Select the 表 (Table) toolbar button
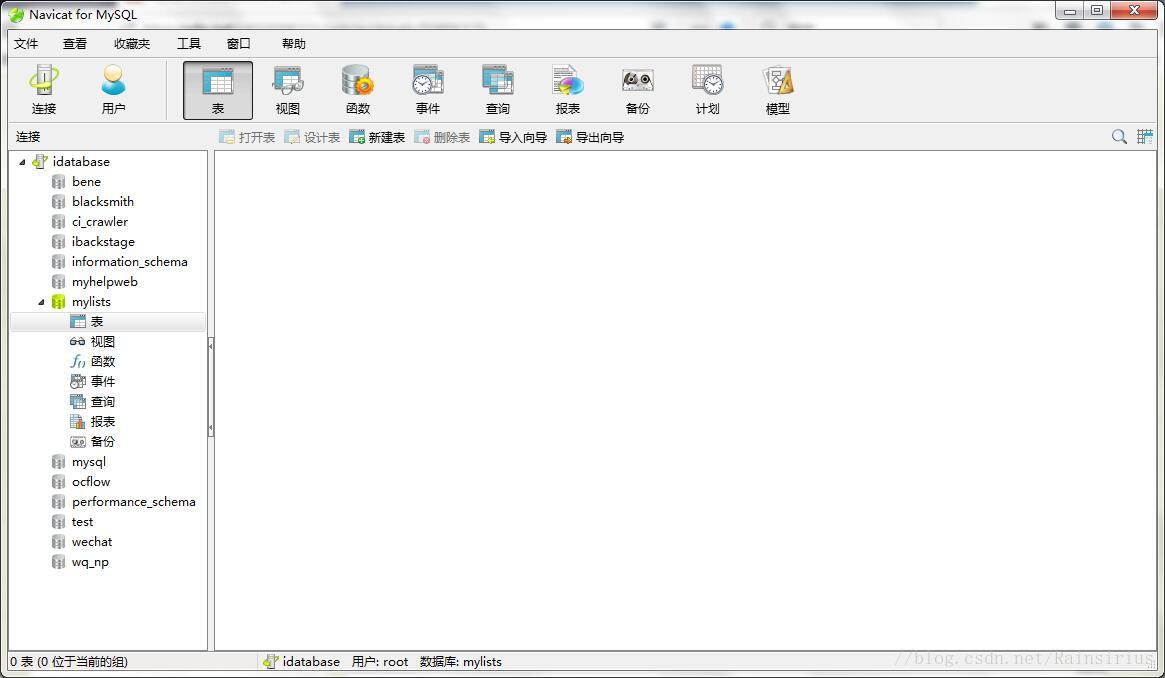The width and height of the screenshot is (1165, 678). click(218, 90)
